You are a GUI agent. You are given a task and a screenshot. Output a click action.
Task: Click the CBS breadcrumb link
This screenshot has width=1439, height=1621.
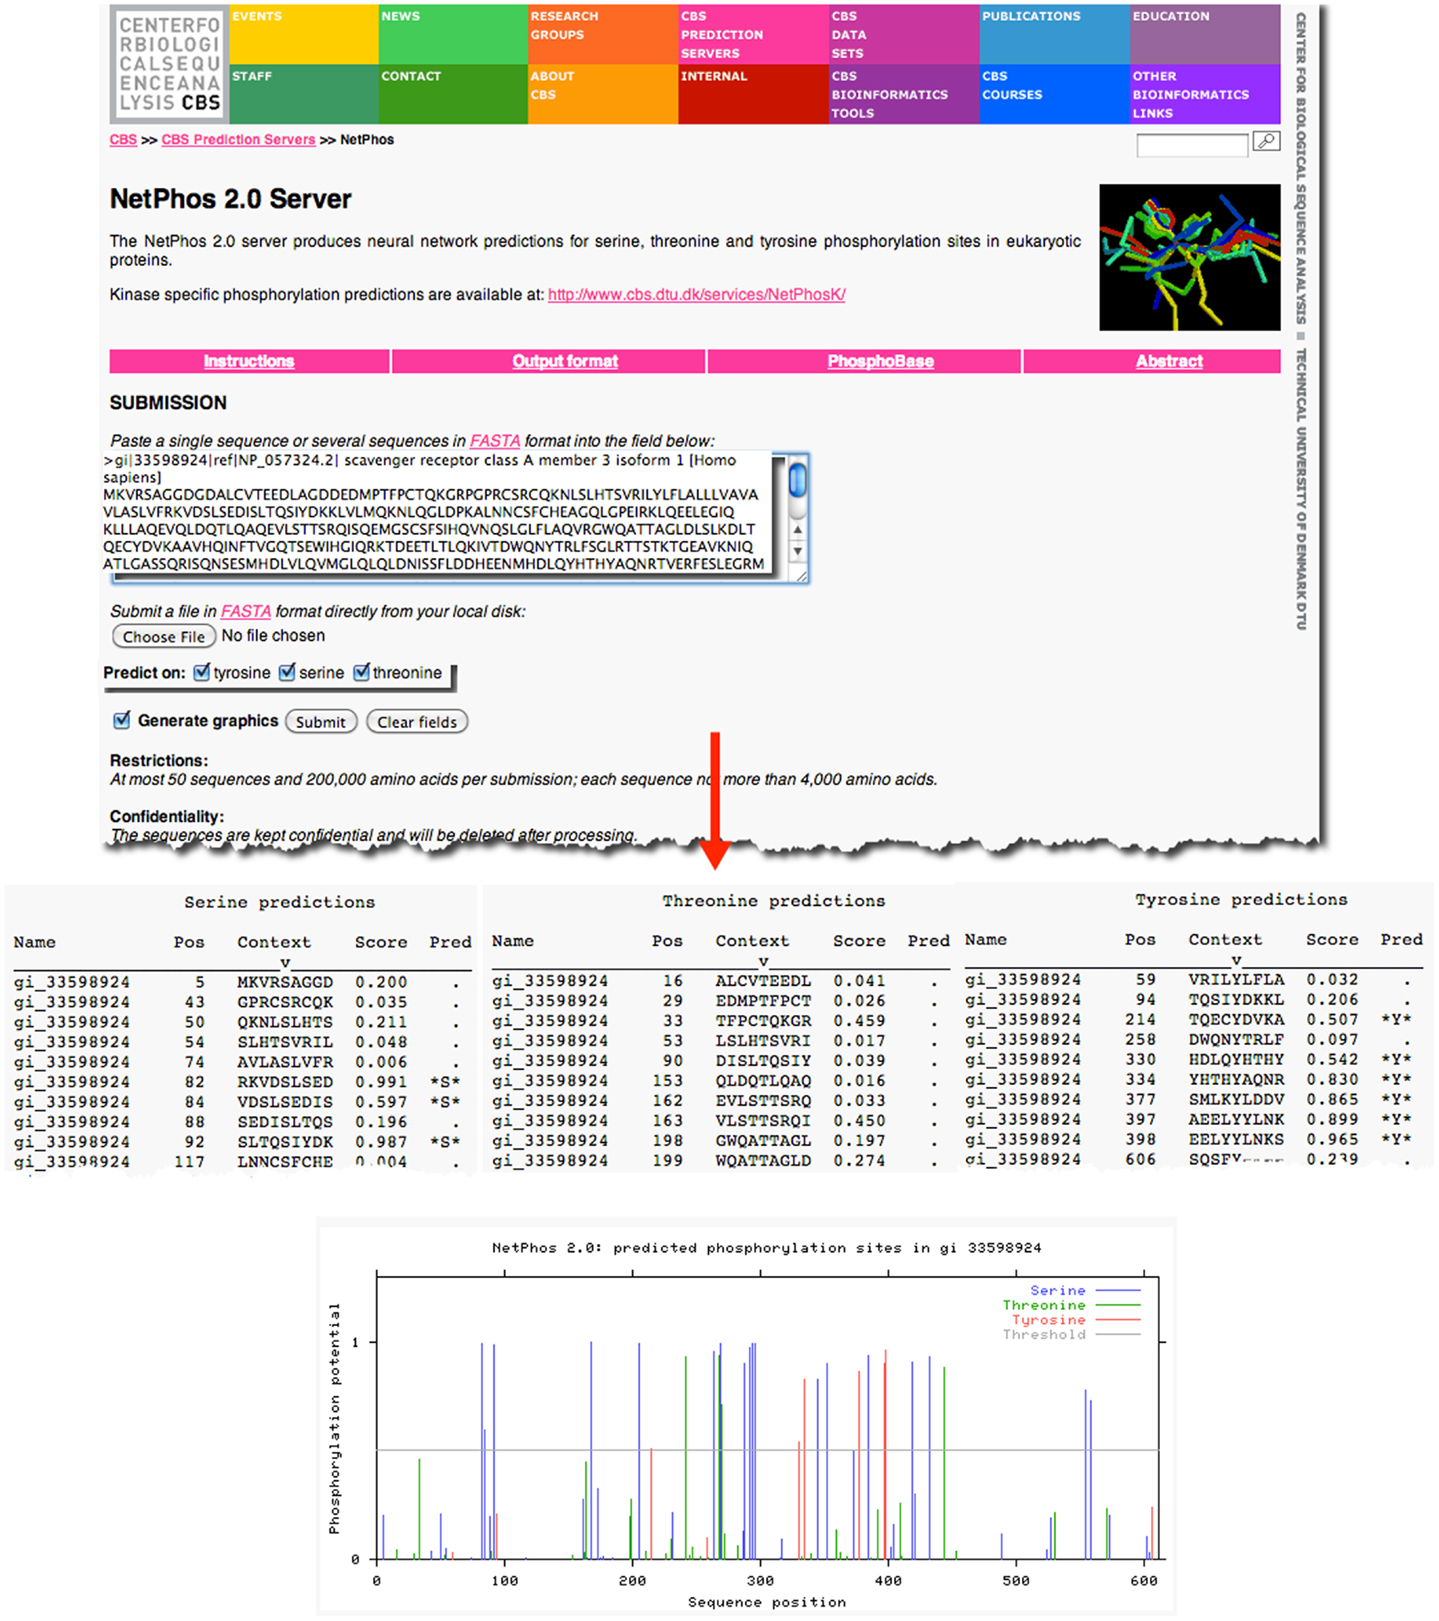[x=123, y=140]
